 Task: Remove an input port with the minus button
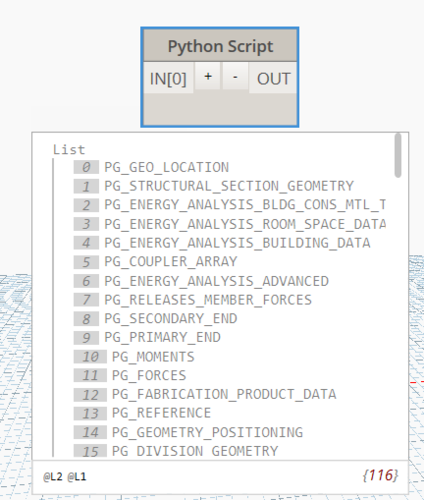point(235,76)
